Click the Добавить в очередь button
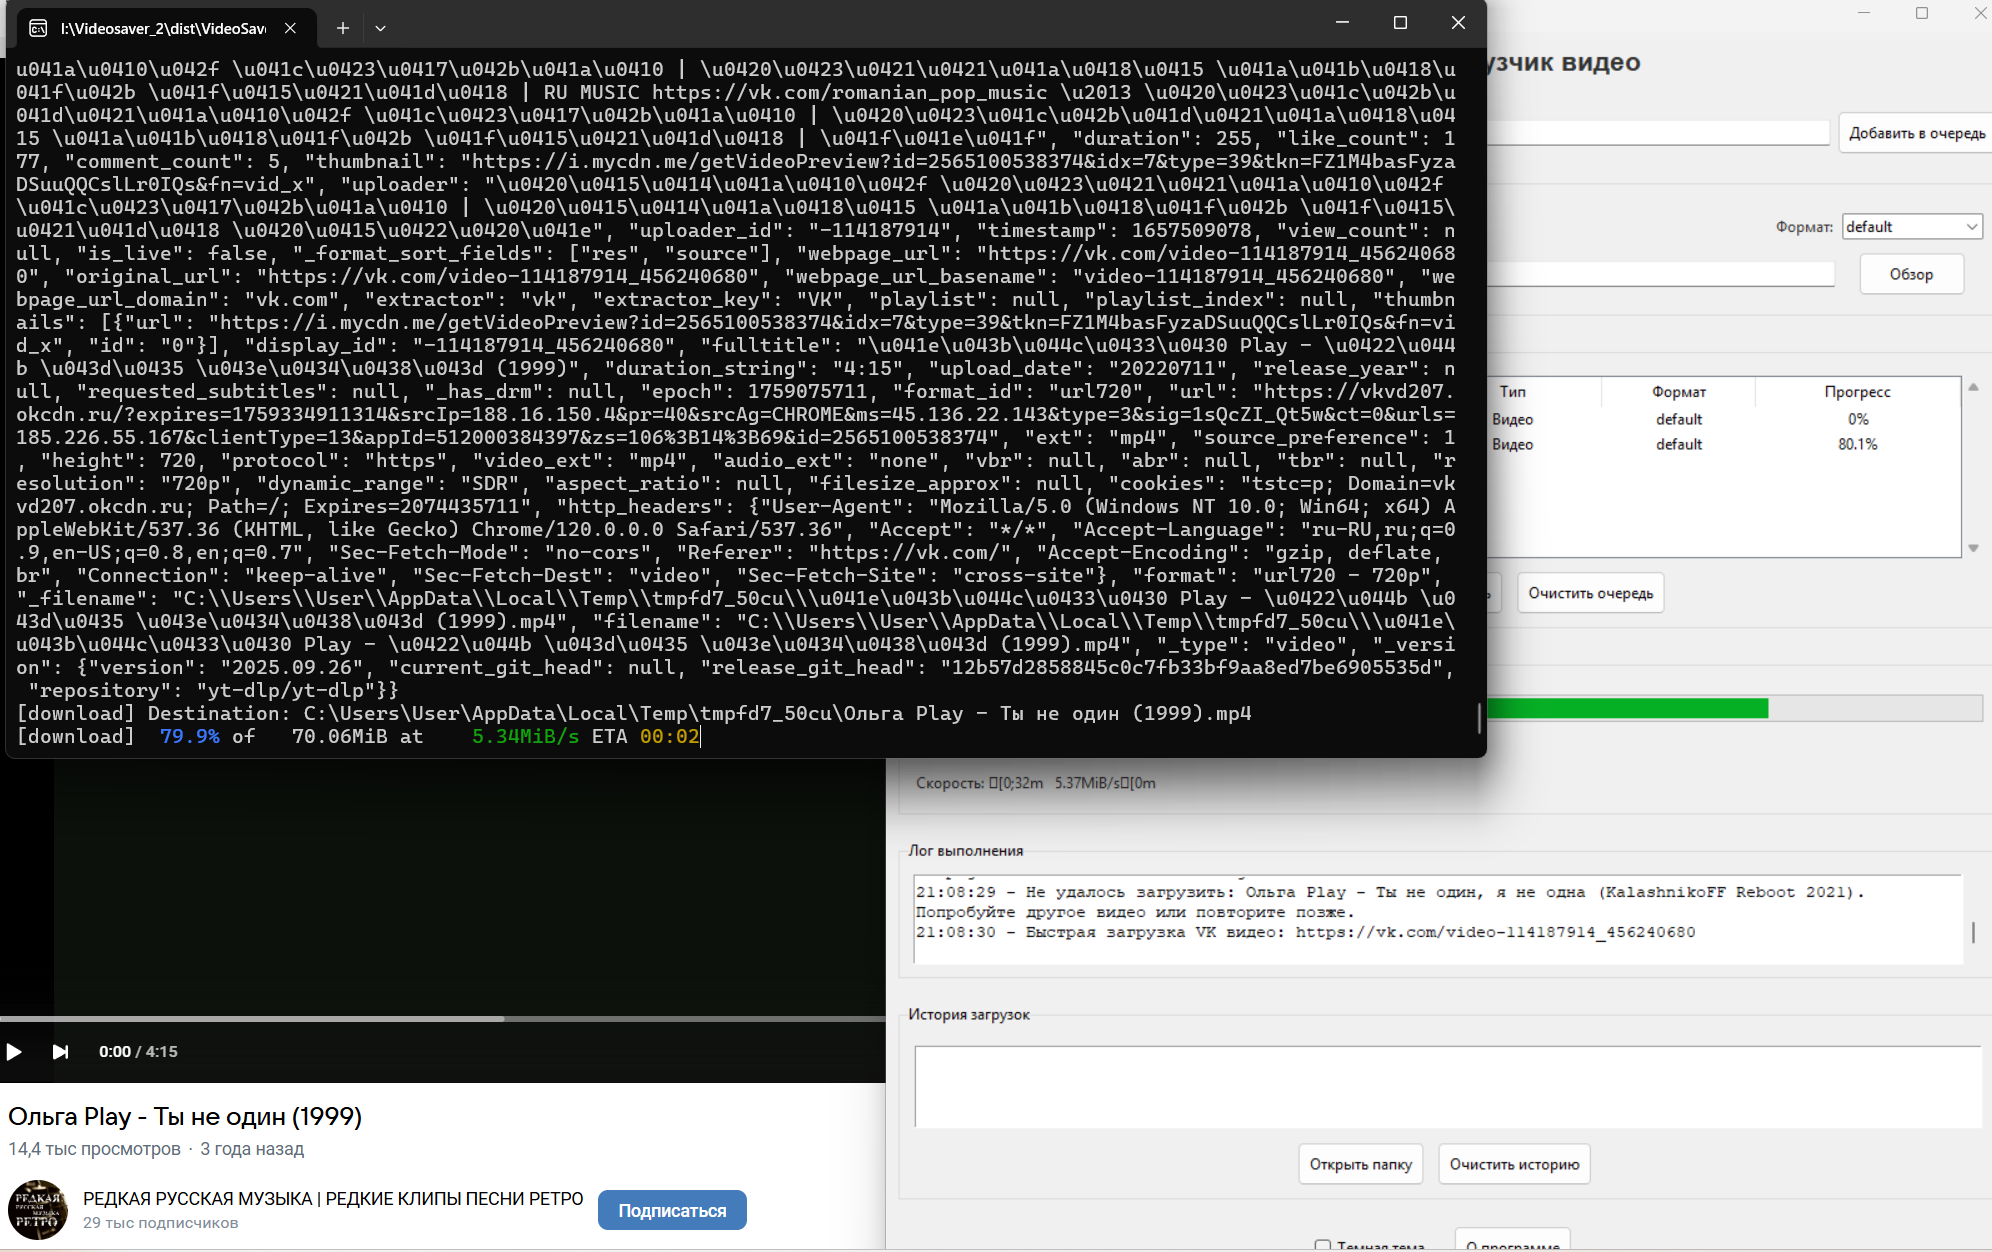The width and height of the screenshot is (1992, 1252). (1916, 133)
